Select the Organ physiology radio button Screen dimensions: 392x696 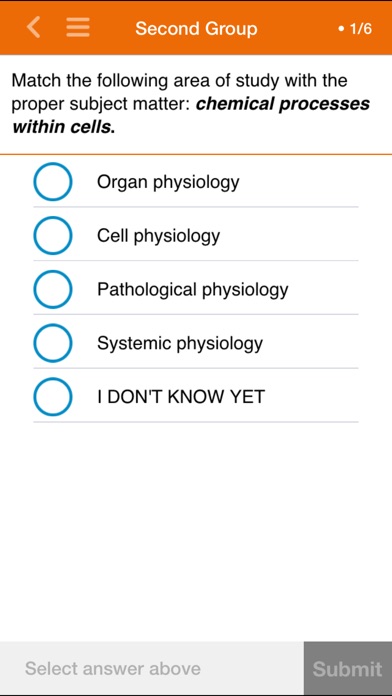pyautogui.click(x=53, y=182)
